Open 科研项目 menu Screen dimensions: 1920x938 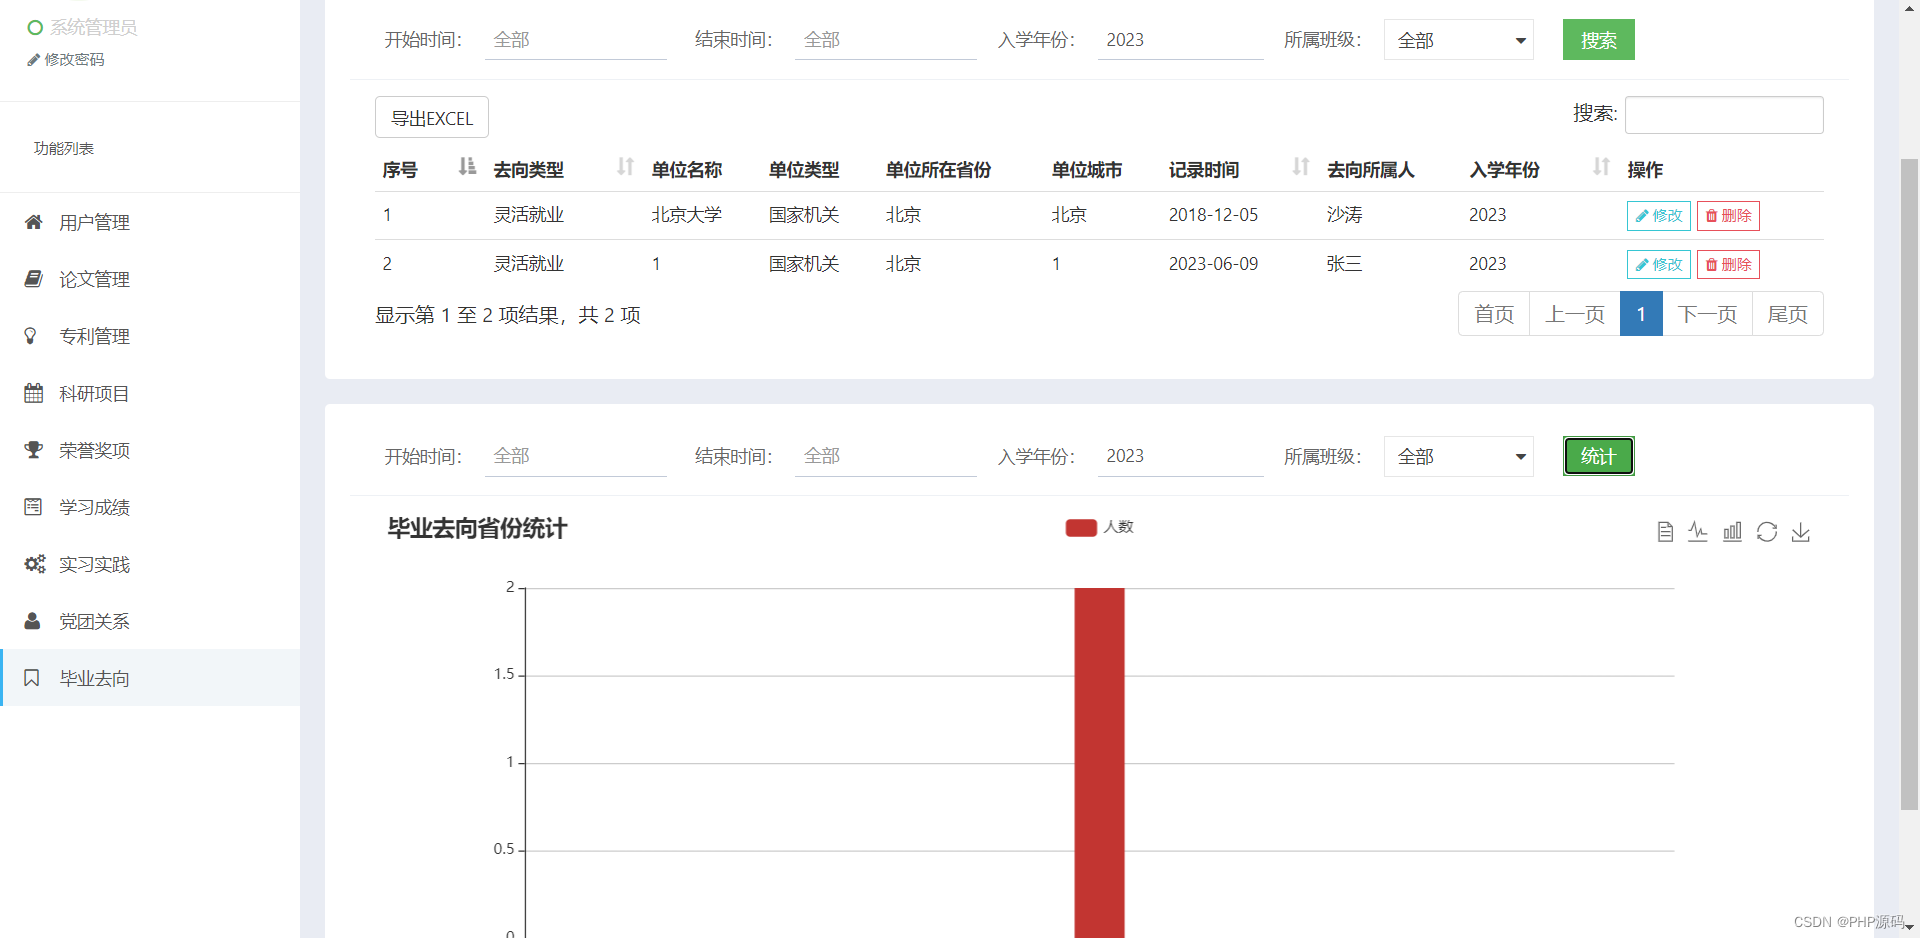150,393
